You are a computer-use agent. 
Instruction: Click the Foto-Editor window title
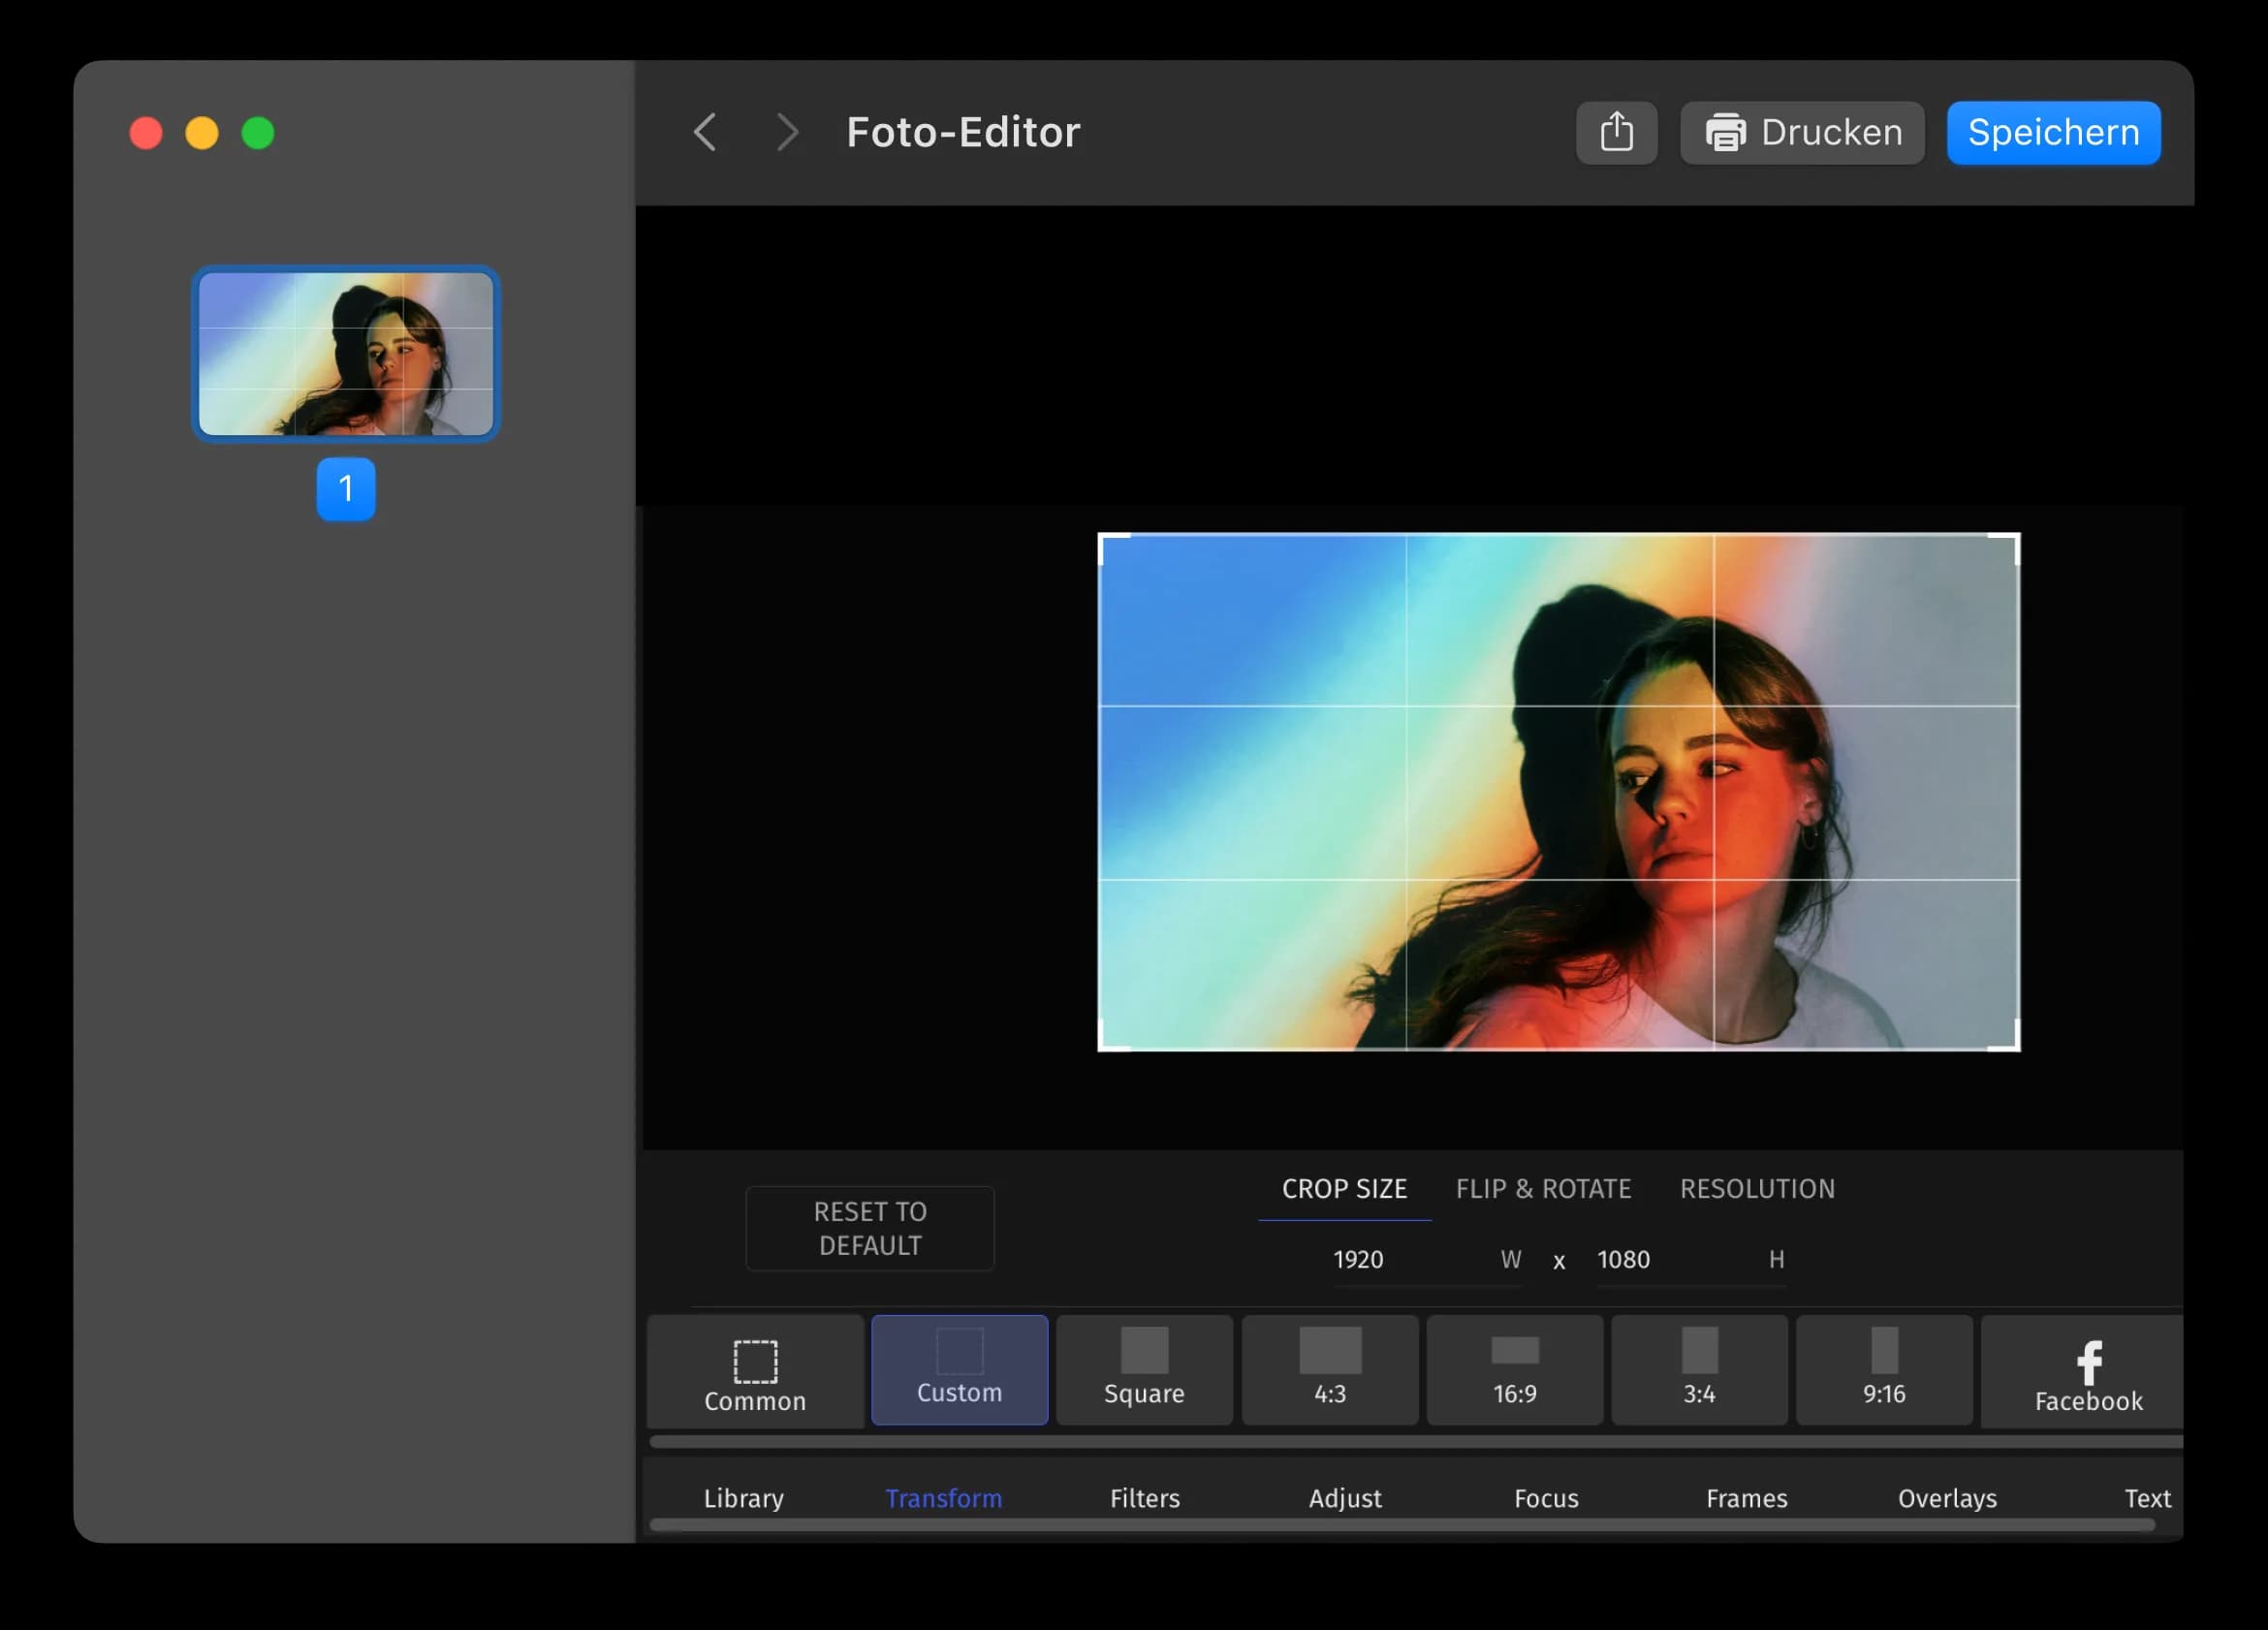click(x=963, y=132)
